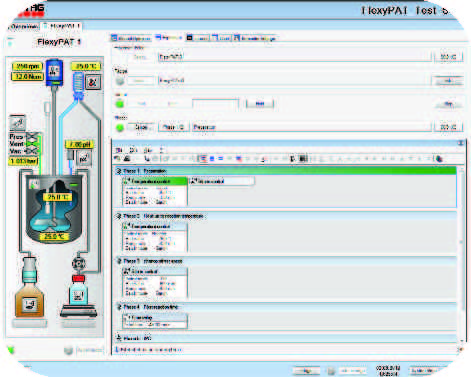
Task: Click the blue stirrer motor icon
Action: [x=54, y=72]
